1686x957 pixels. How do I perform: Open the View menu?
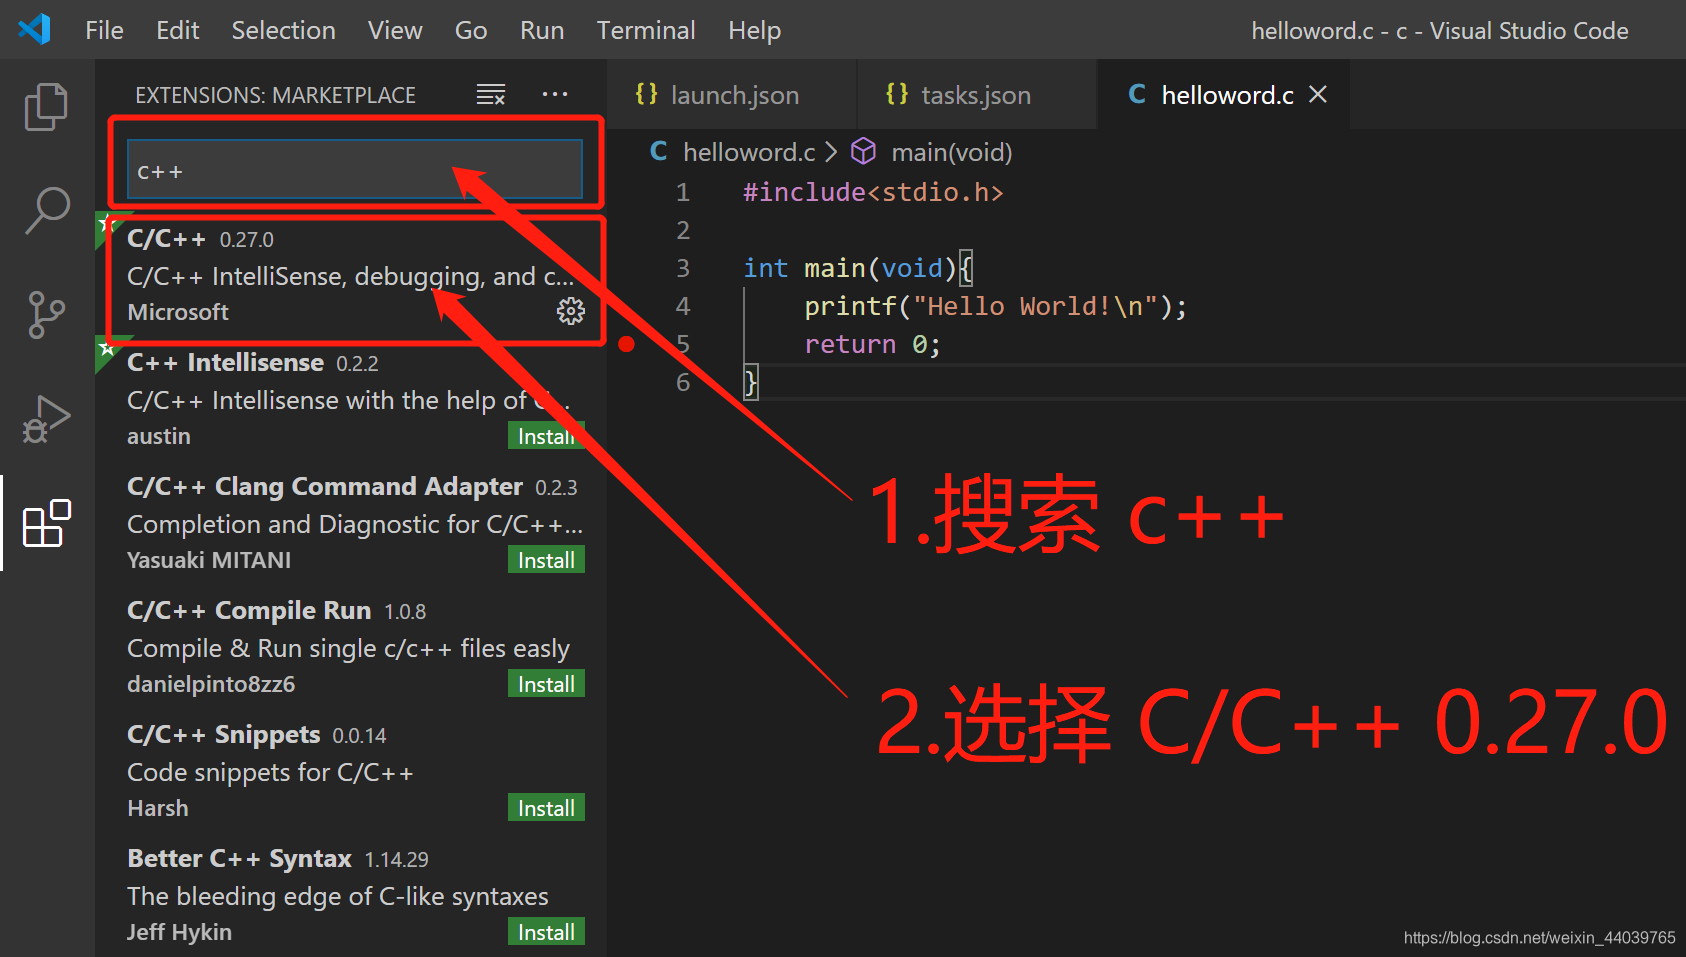tap(395, 30)
